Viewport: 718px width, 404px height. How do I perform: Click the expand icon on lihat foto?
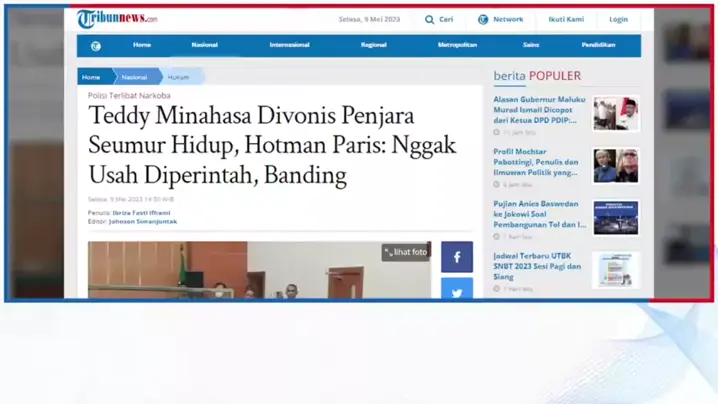pyautogui.click(x=388, y=252)
